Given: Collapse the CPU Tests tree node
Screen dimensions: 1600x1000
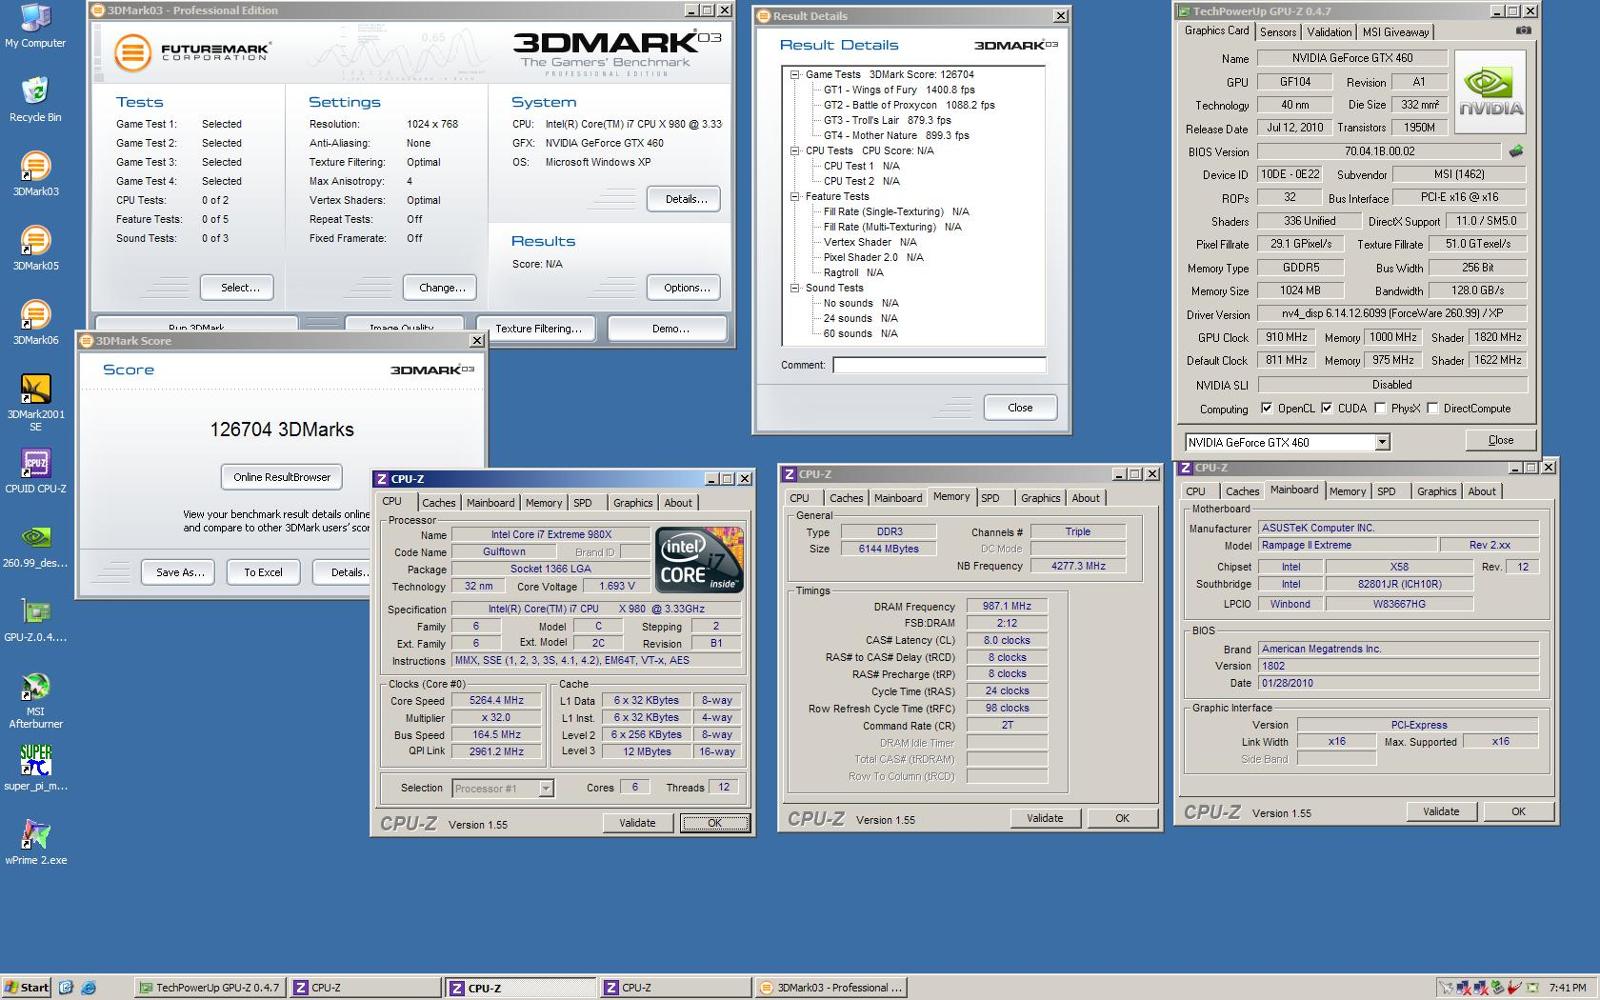Looking at the screenshot, I should (795, 151).
